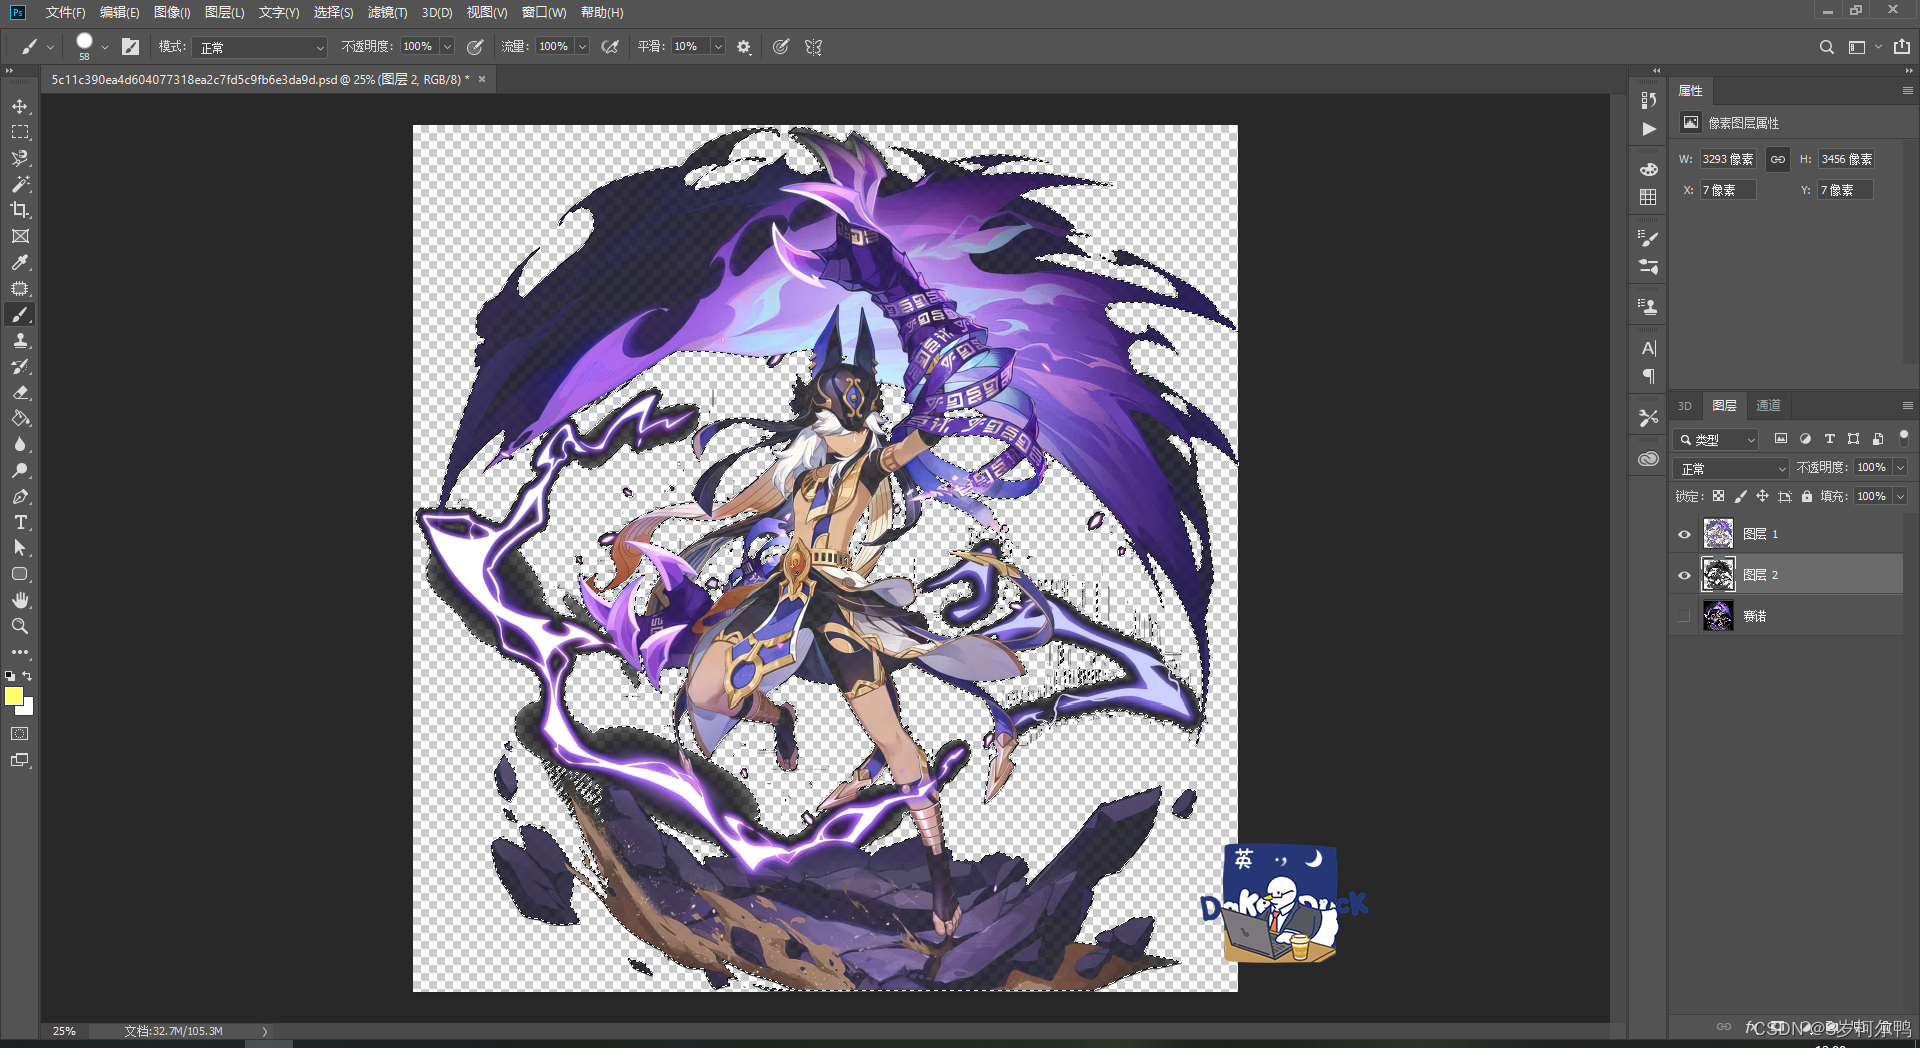
Task: Toggle lock image pixels brush icon
Action: click(1740, 496)
